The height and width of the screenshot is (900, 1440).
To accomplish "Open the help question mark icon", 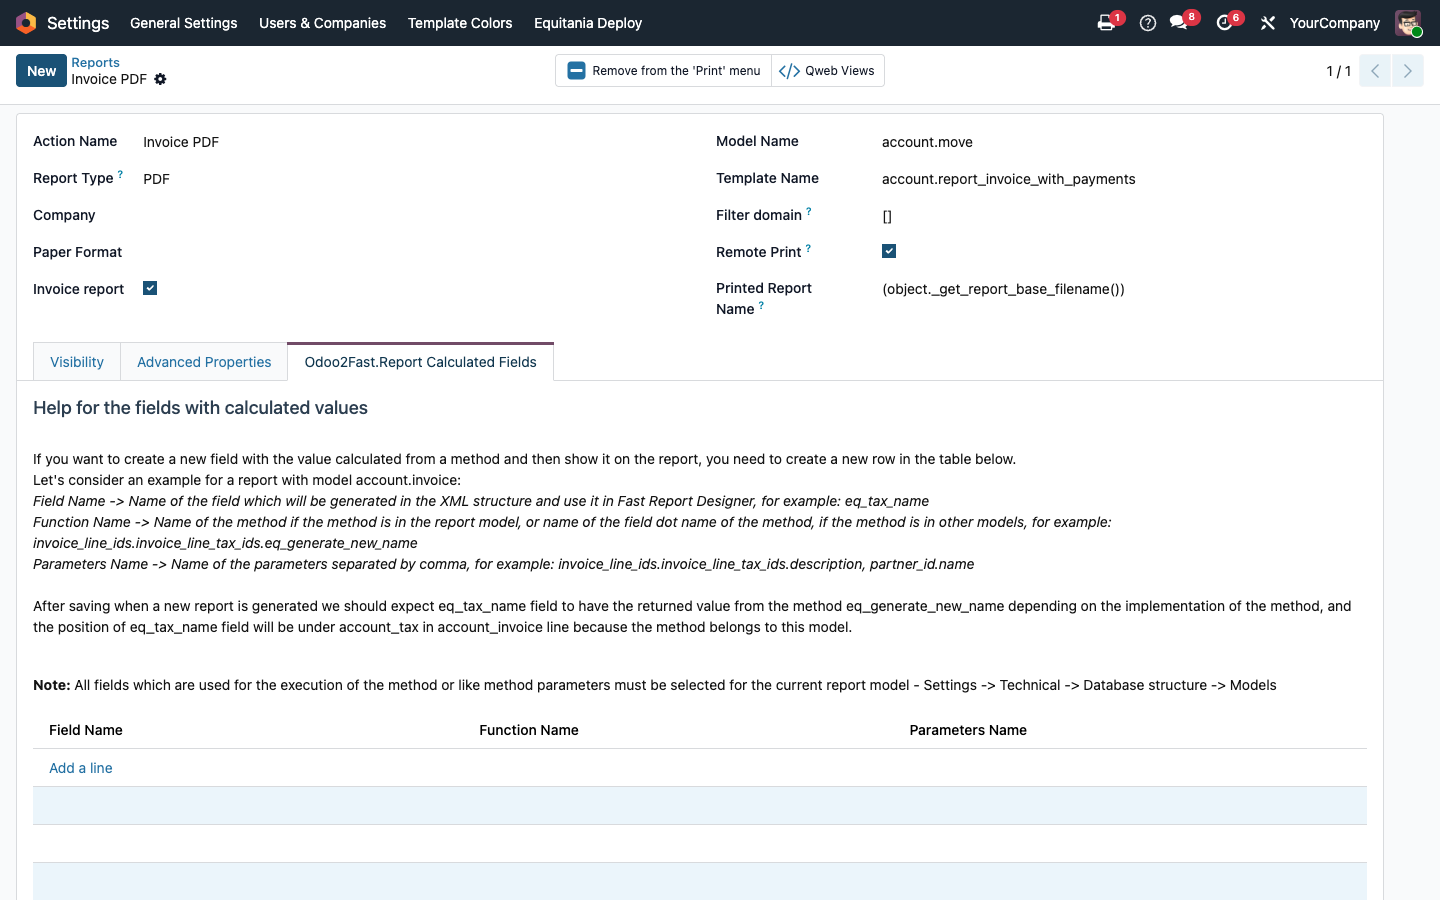I will coord(1148,23).
